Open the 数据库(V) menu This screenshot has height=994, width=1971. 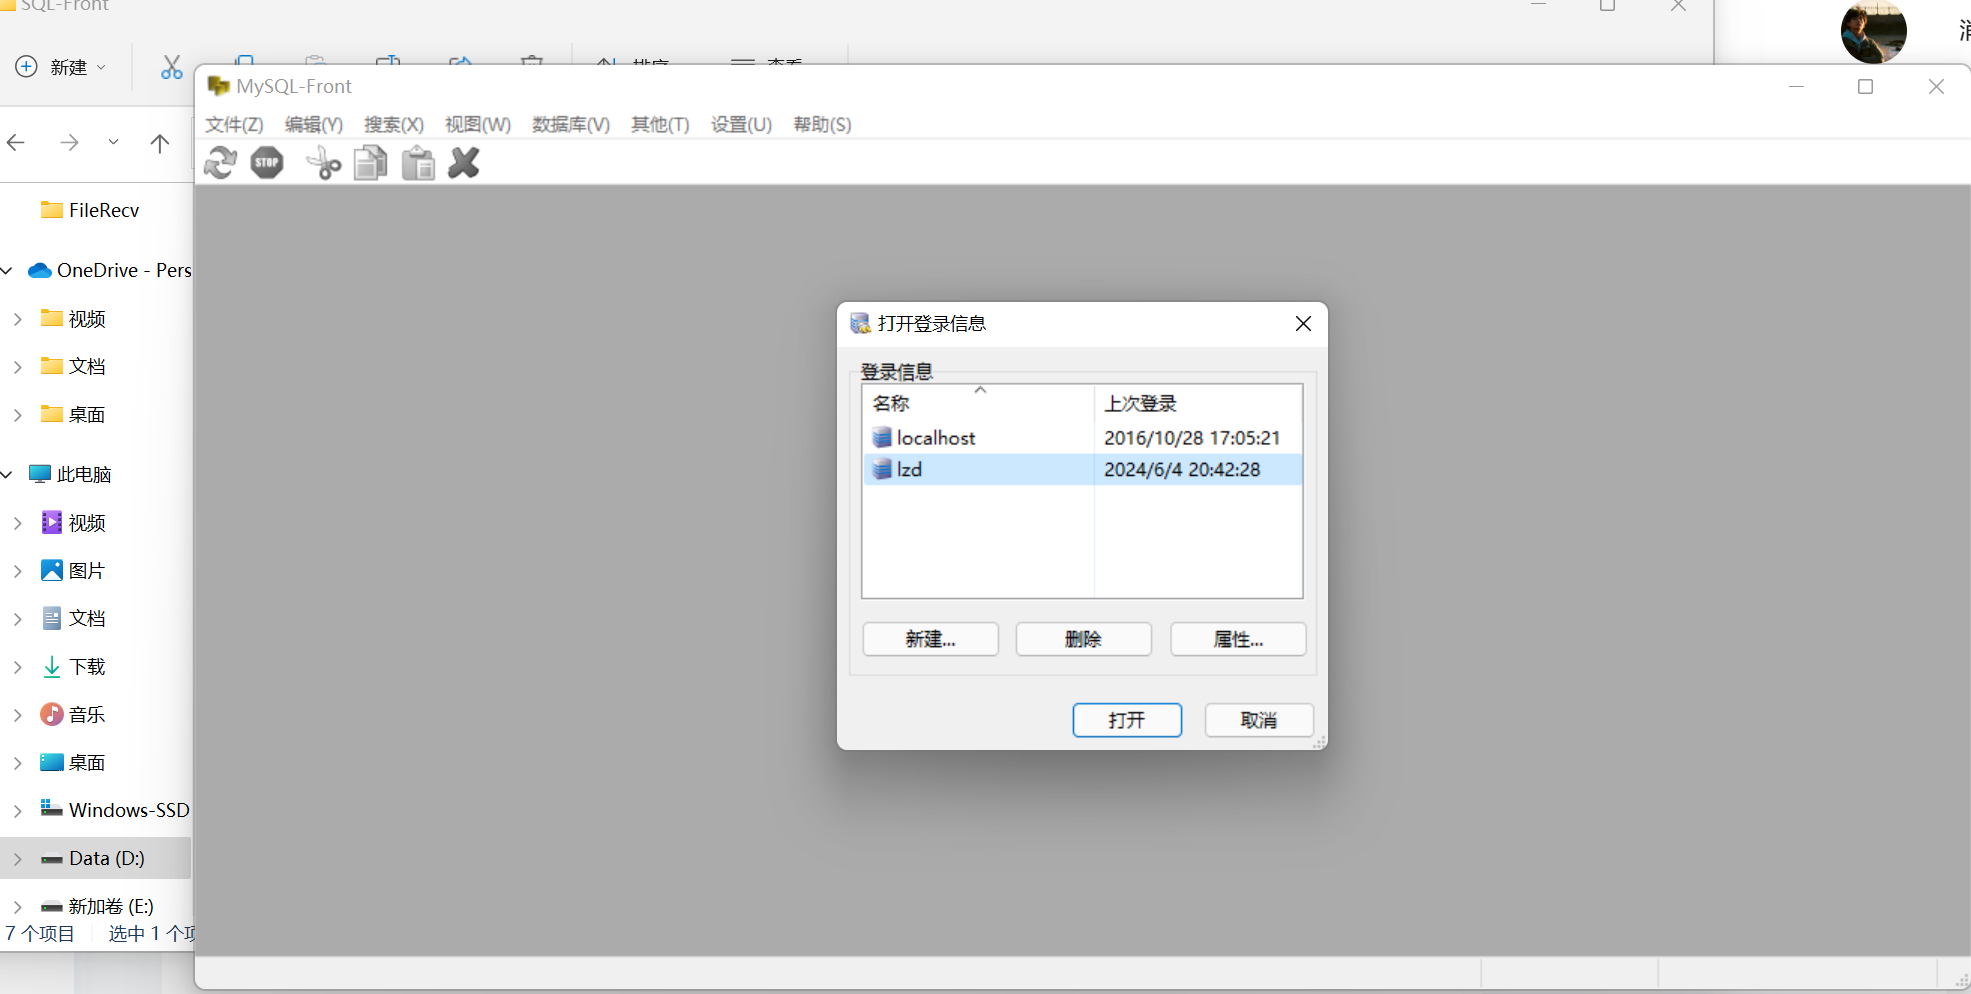[571, 124]
